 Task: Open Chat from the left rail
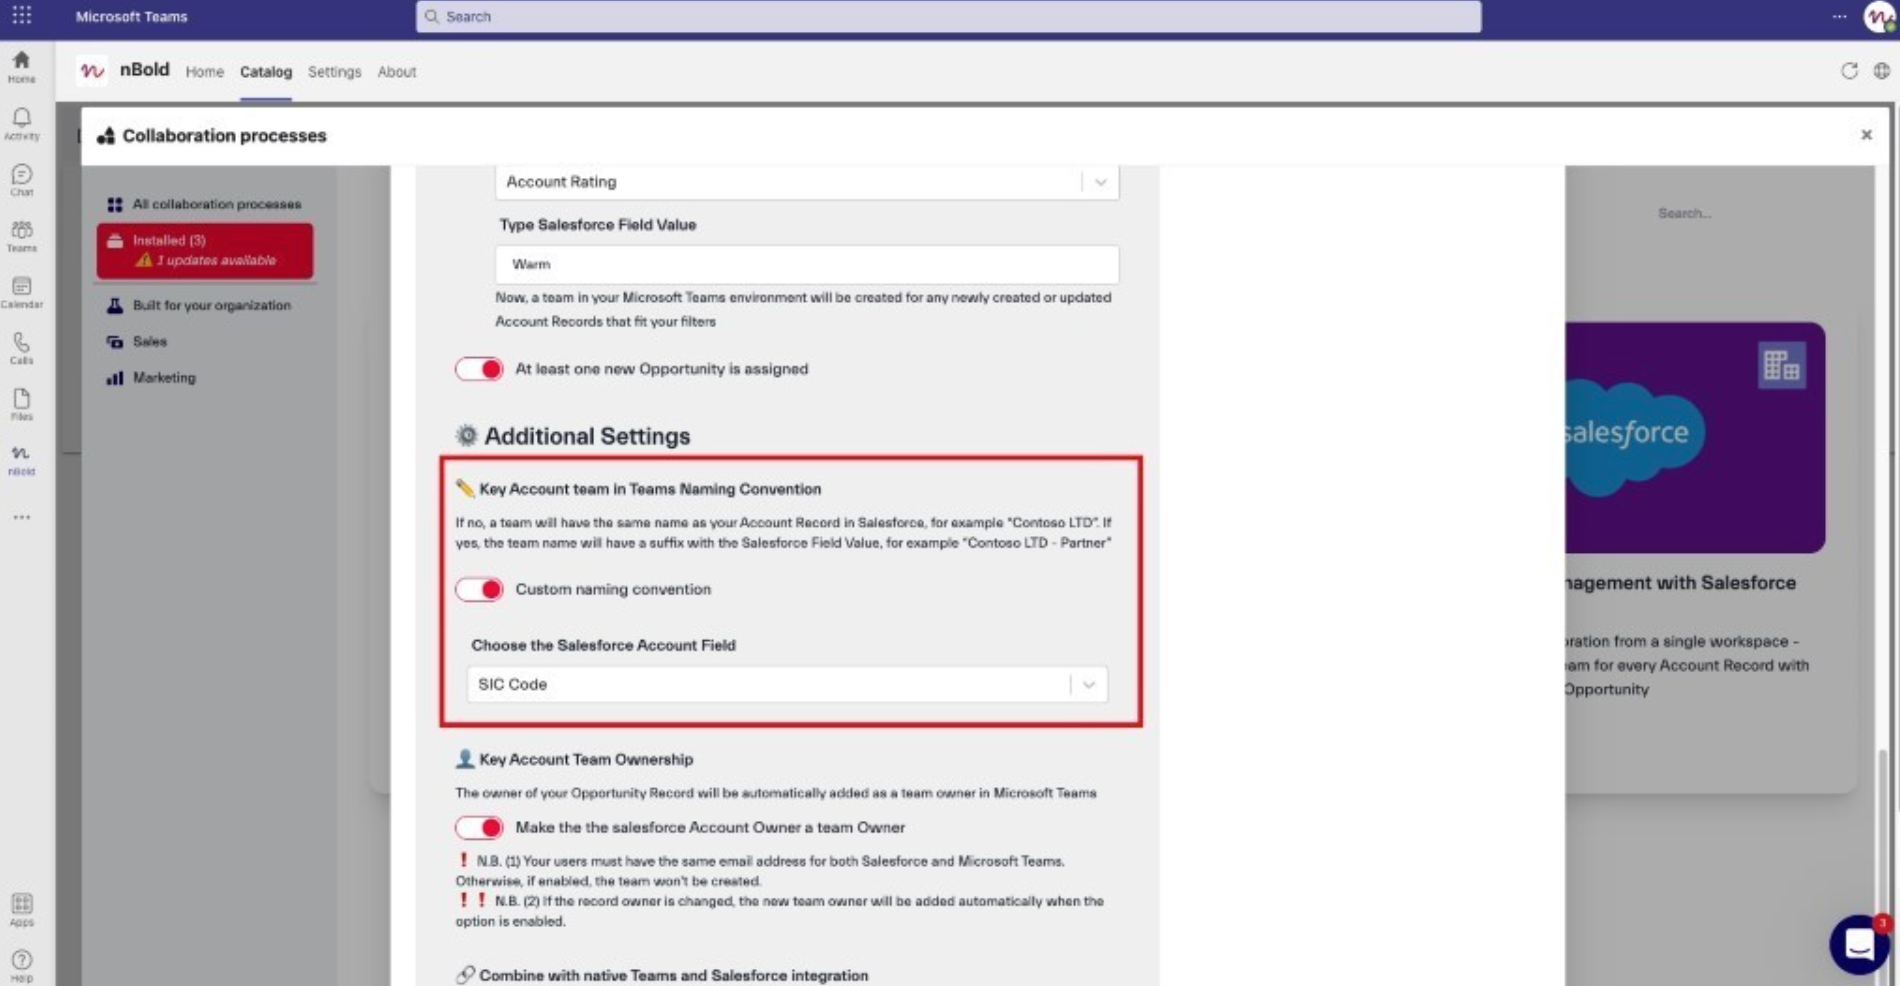coord(21,180)
